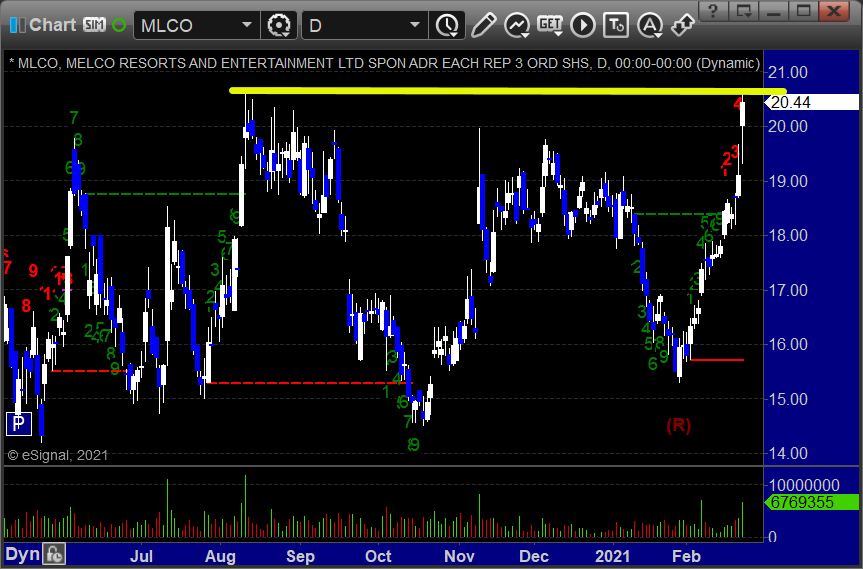
Task: Click the 21.00 price axis label
Action: [788, 72]
